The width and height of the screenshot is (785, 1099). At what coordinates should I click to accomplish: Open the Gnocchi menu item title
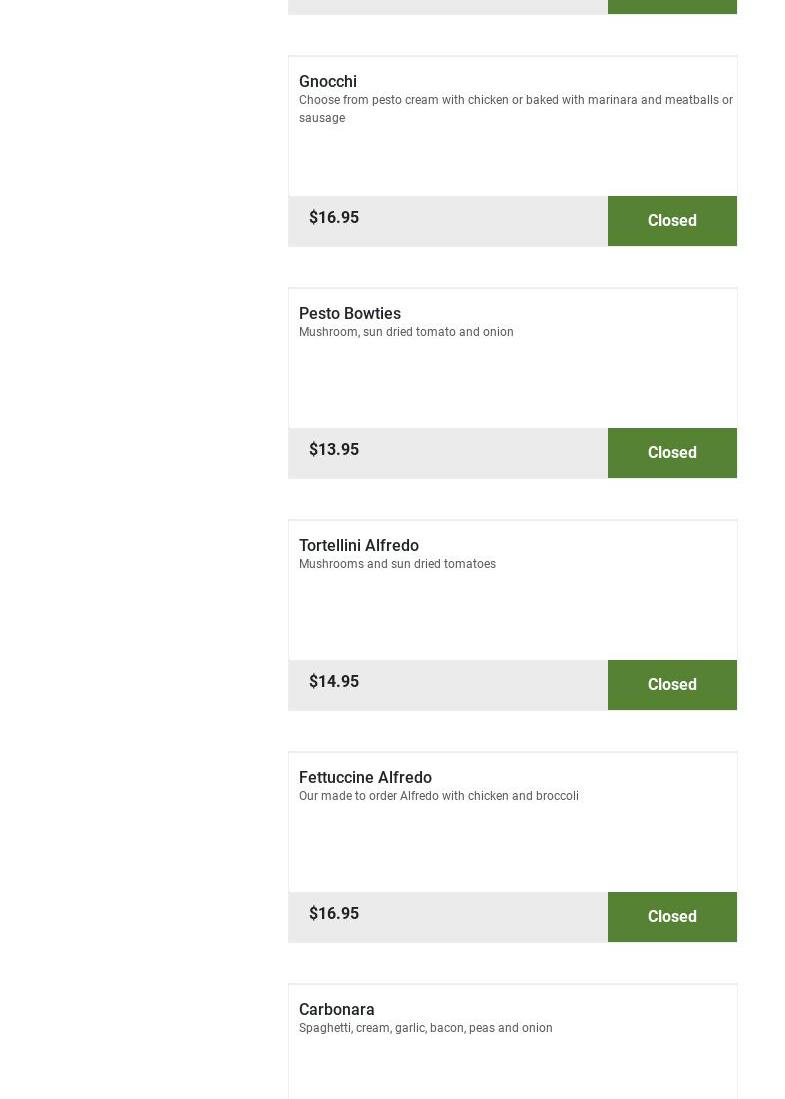click(x=328, y=82)
